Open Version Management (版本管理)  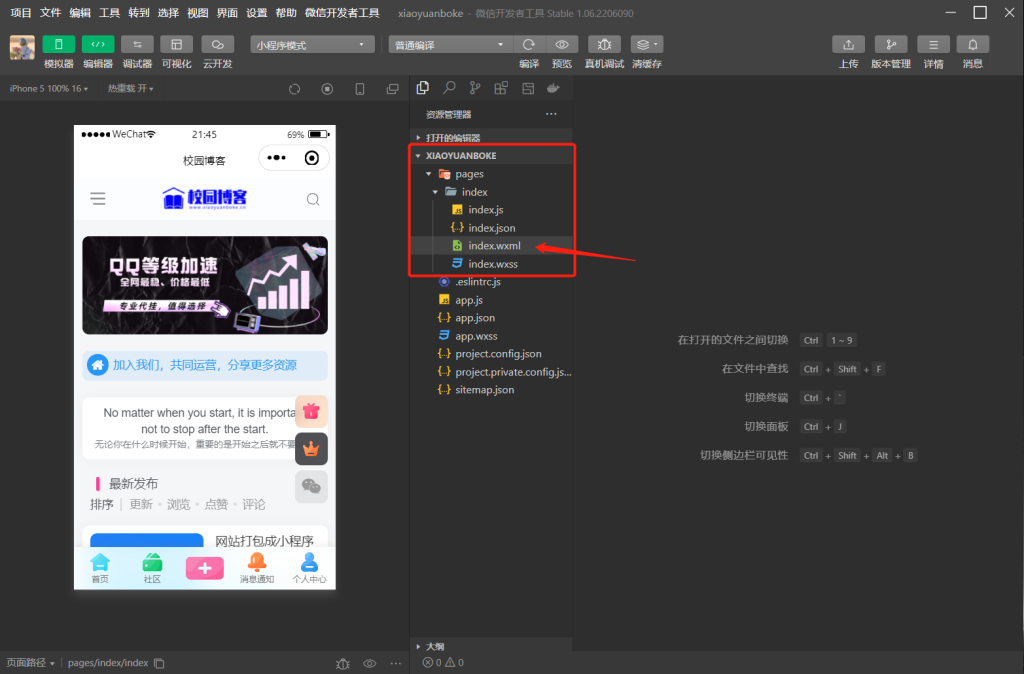(890, 45)
